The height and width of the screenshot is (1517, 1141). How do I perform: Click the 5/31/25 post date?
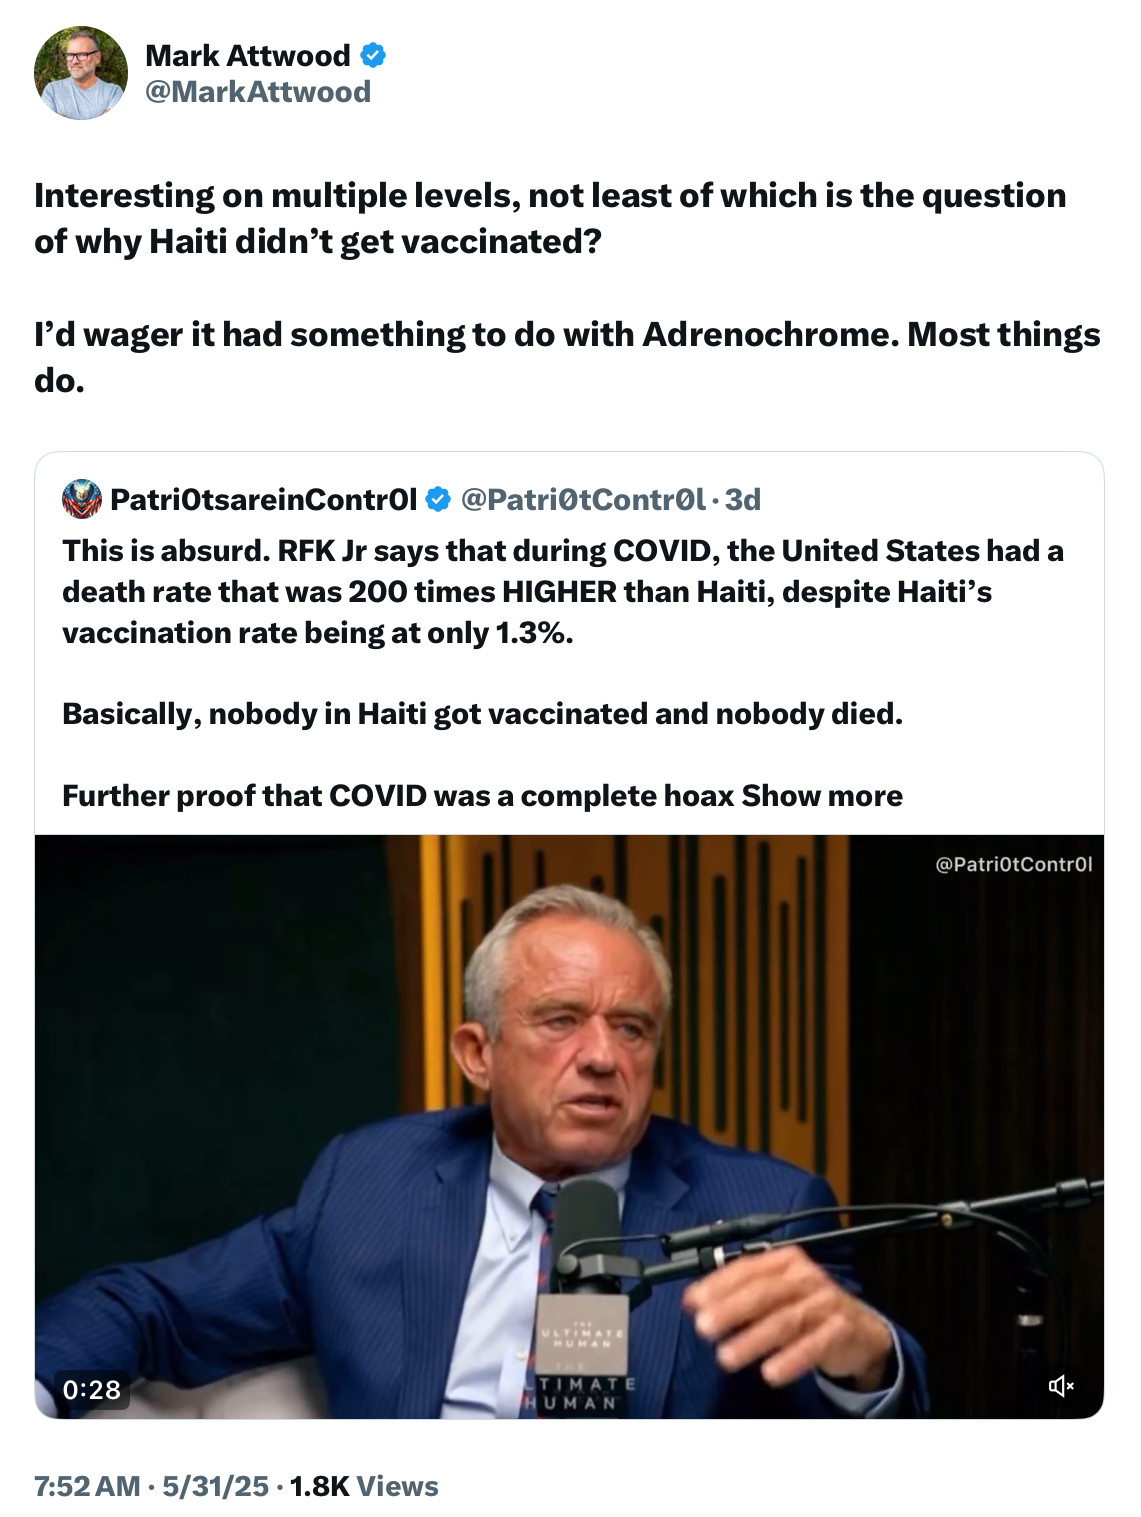click(216, 1486)
